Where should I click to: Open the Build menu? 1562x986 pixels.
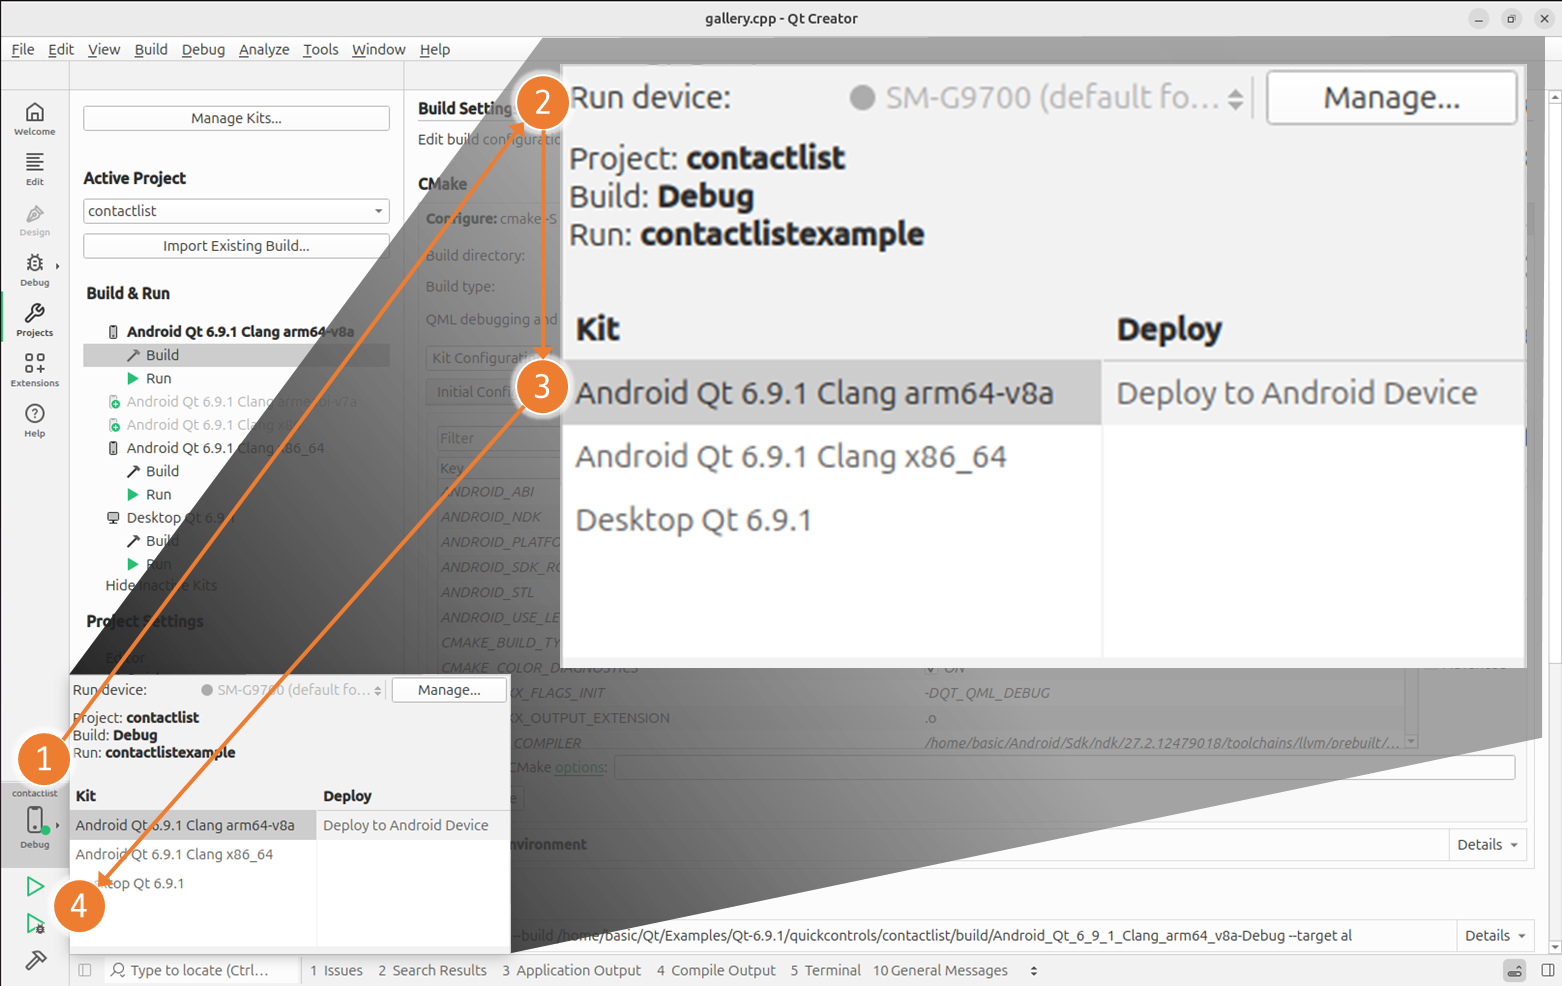click(x=151, y=49)
